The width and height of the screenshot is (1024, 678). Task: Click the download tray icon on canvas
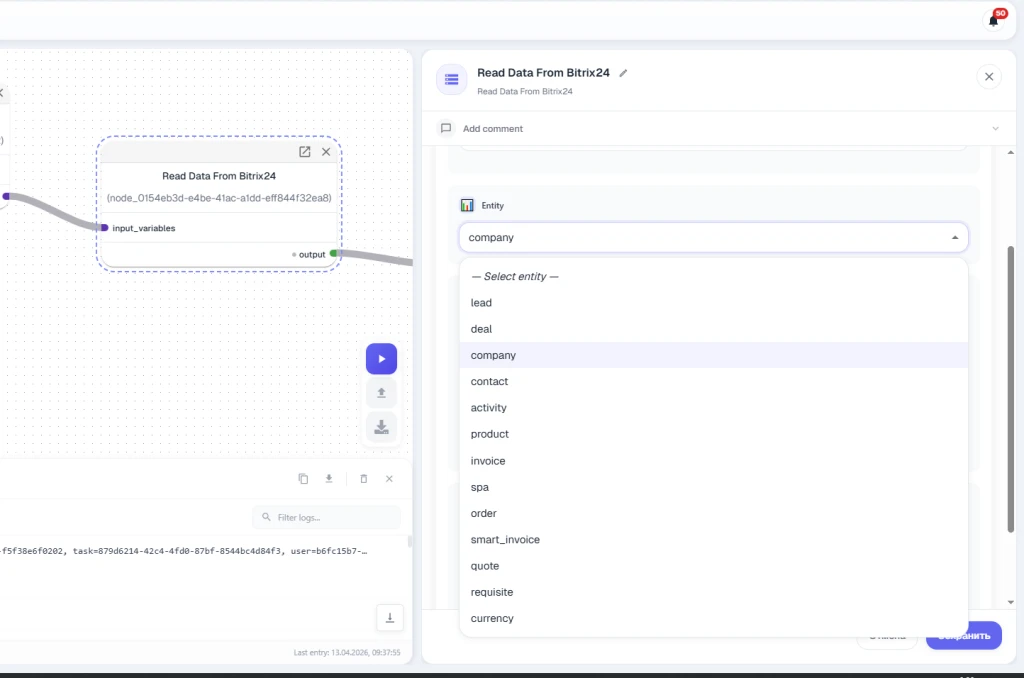coord(381,427)
